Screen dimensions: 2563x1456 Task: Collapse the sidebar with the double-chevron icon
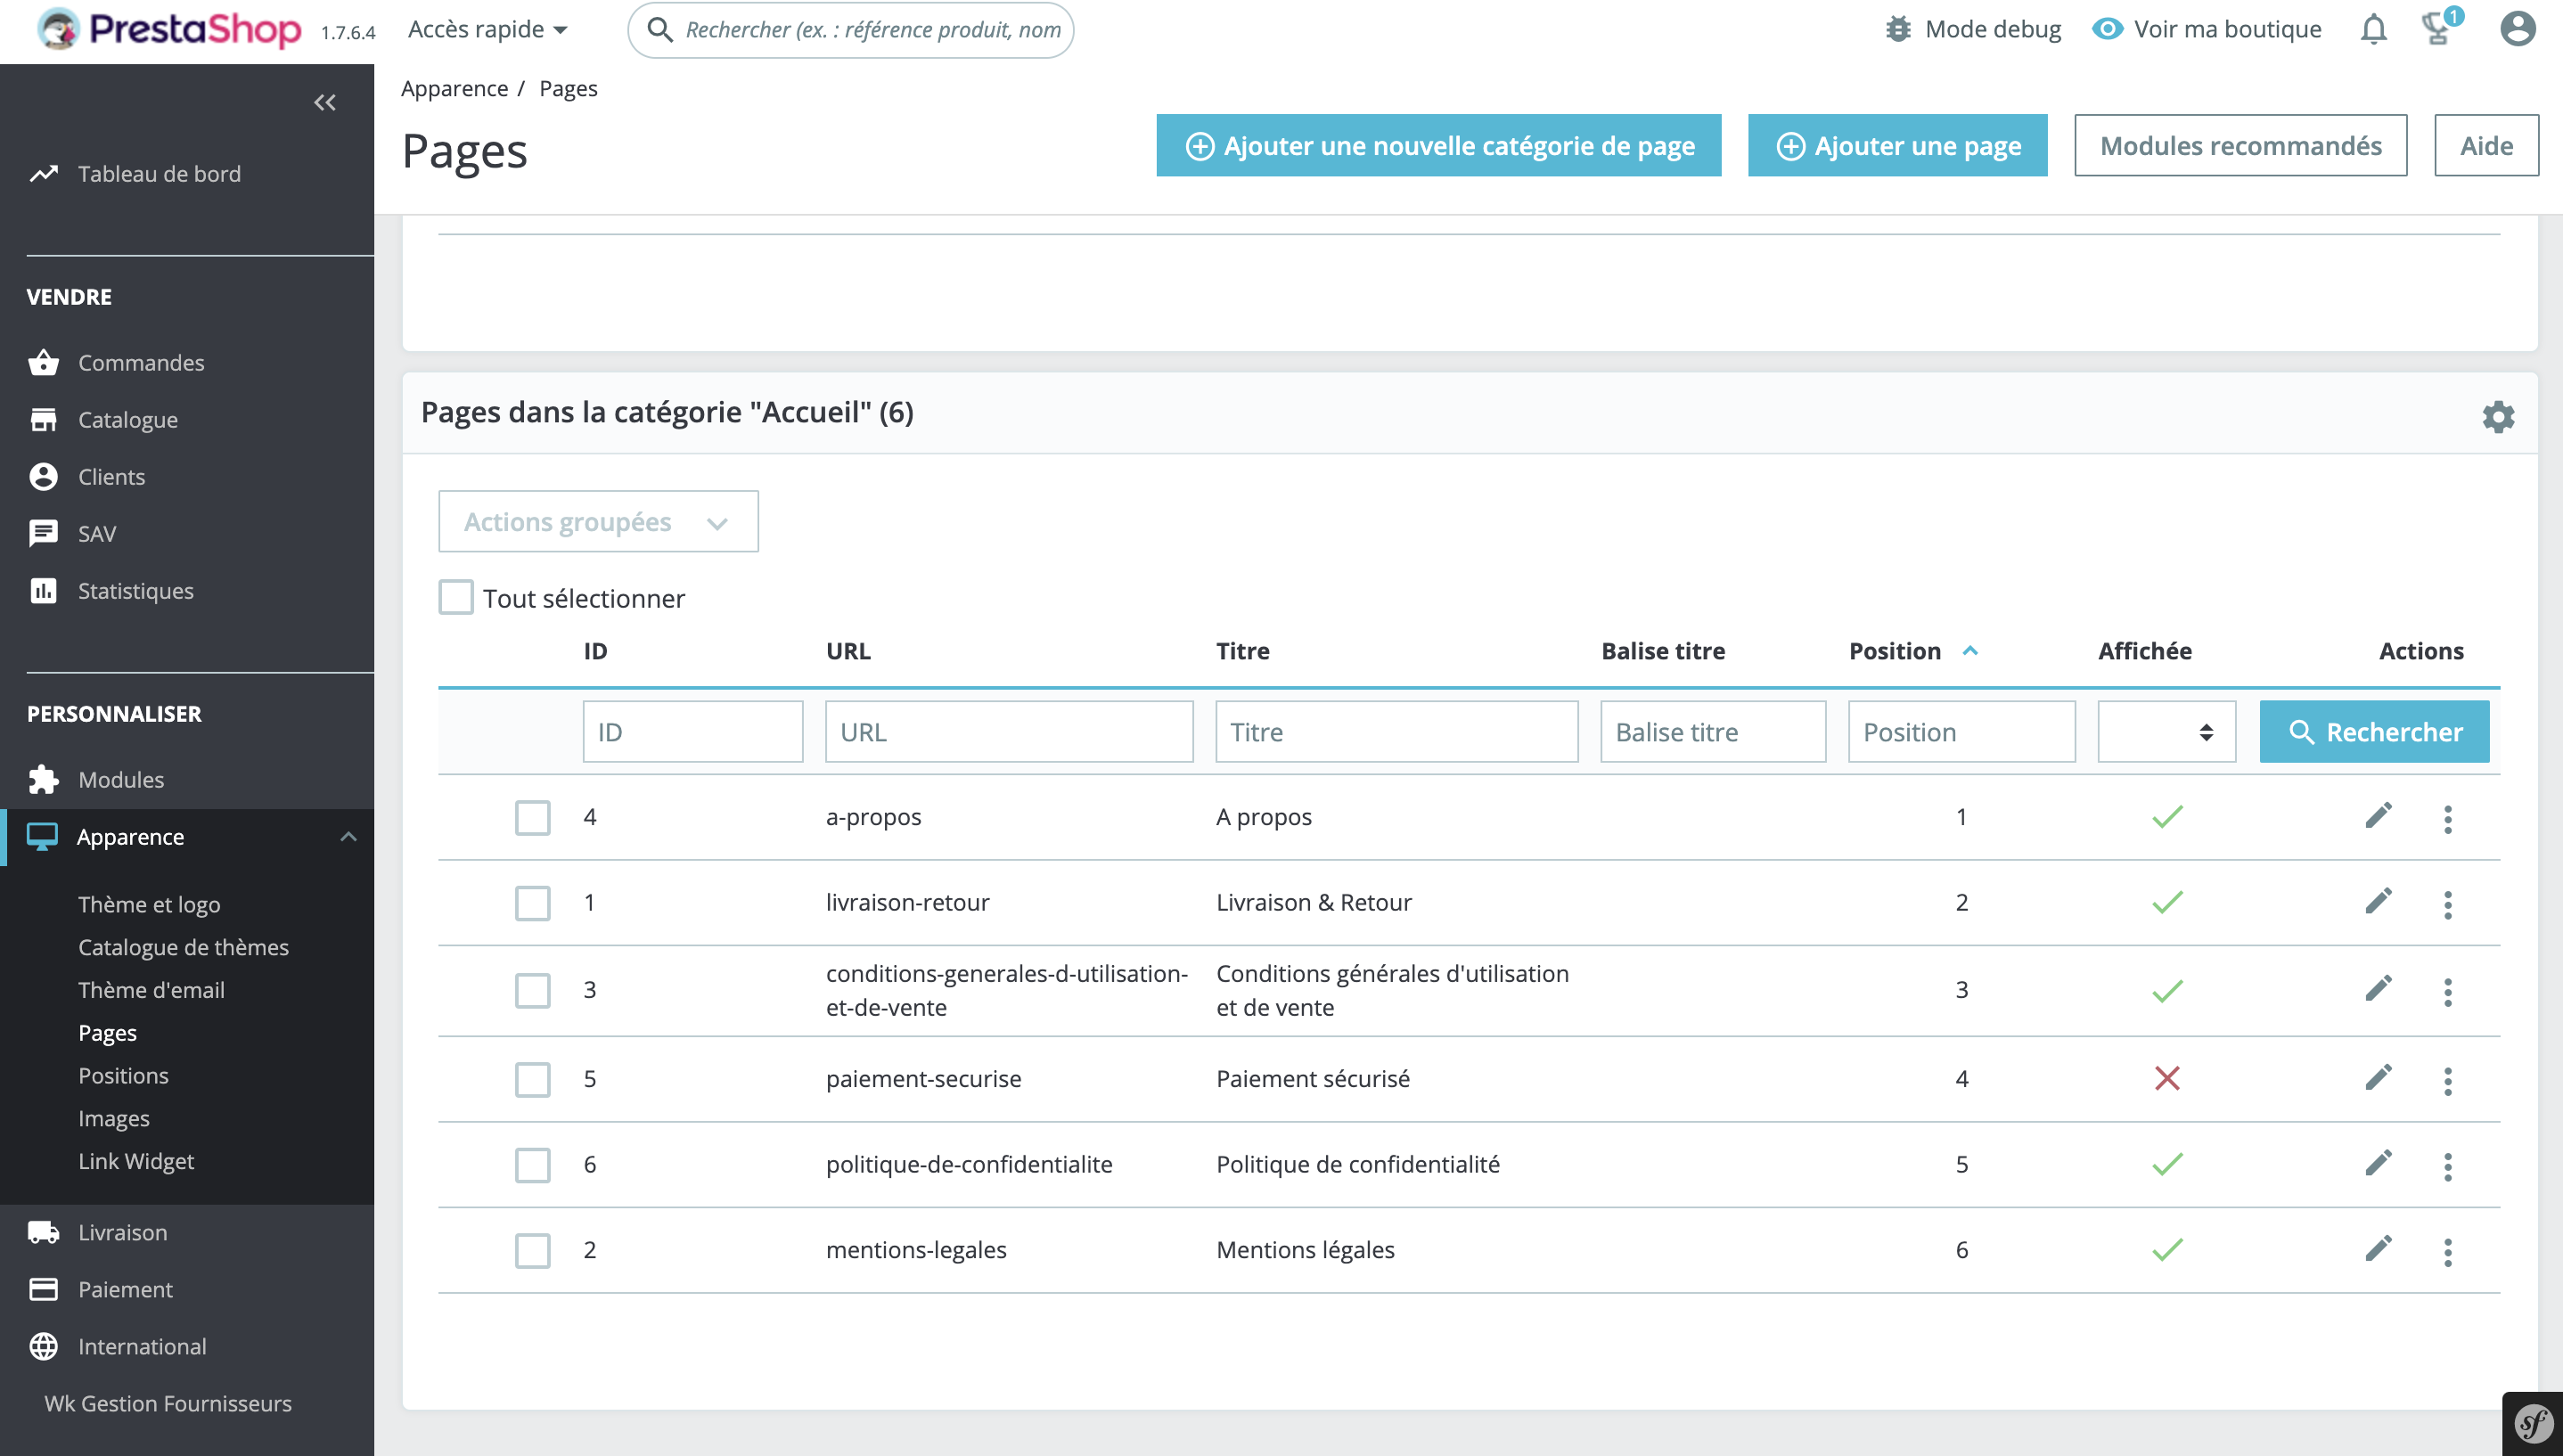click(325, 102)
